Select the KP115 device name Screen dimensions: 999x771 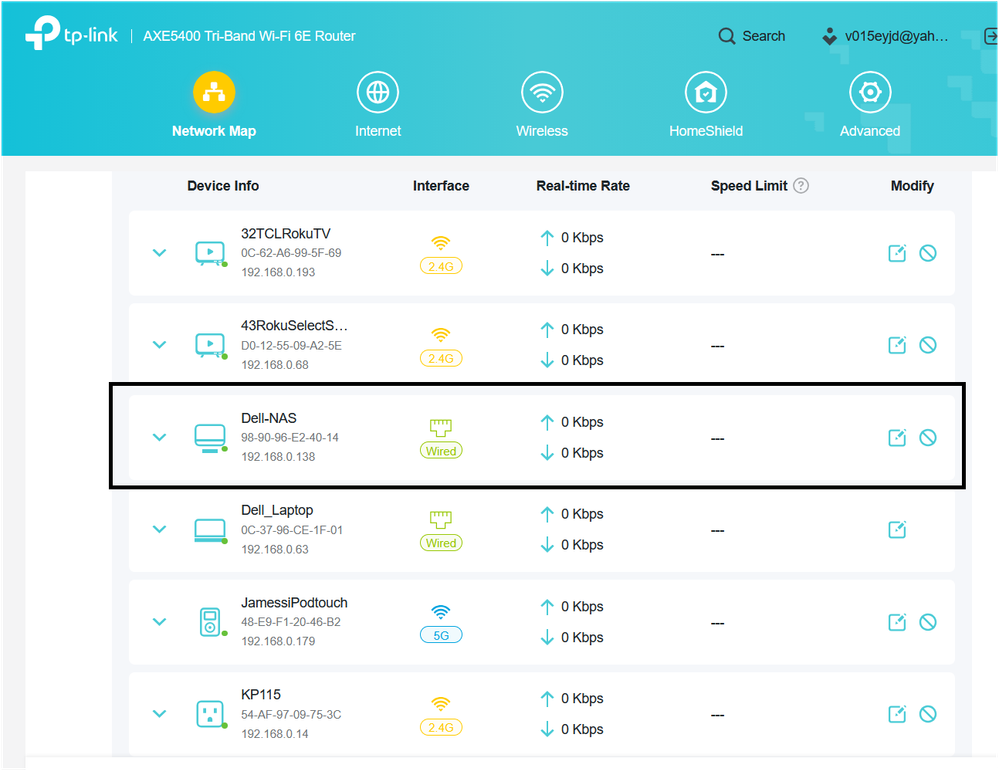261,695
